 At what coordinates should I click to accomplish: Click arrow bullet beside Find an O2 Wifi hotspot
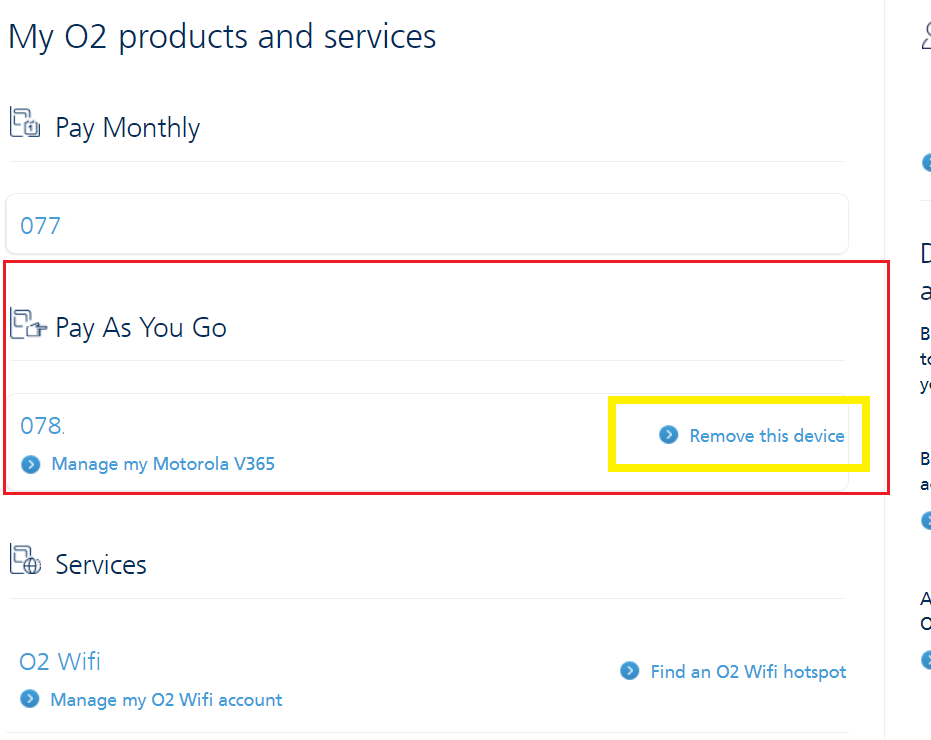629,670
